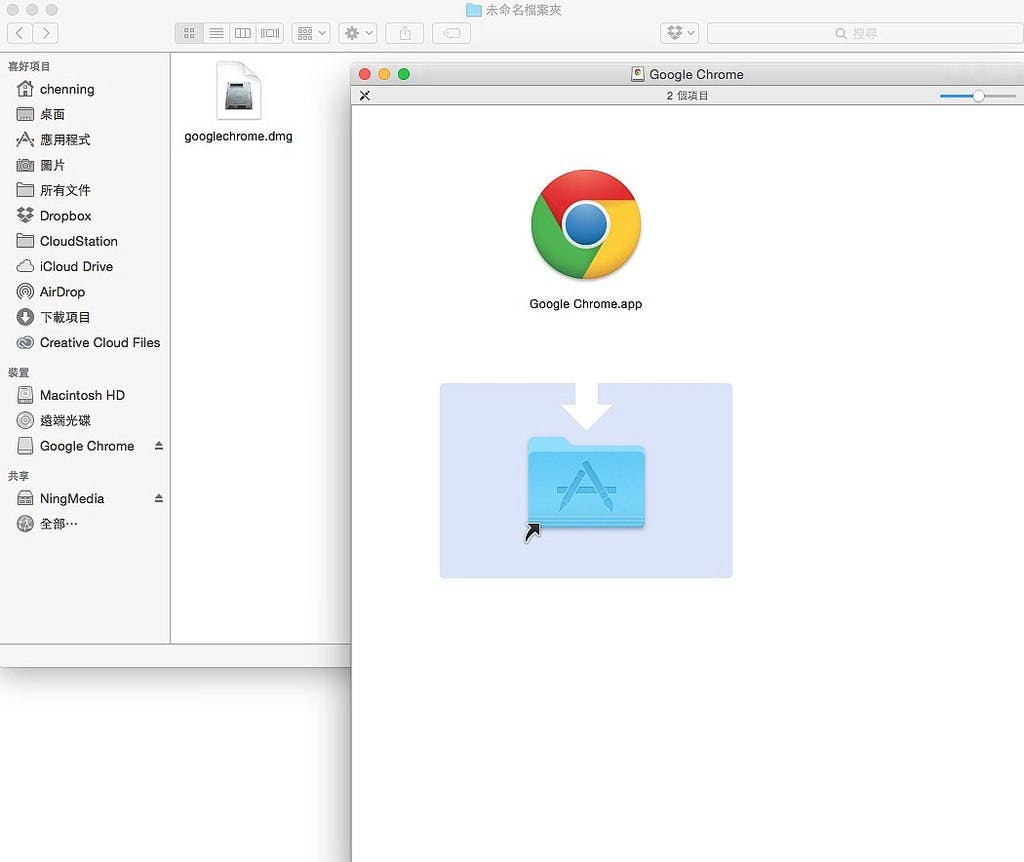Close the Google Chrome disk window
Image resolution: width=1024 pixels, height=862 pixels.
coord(364,74)
